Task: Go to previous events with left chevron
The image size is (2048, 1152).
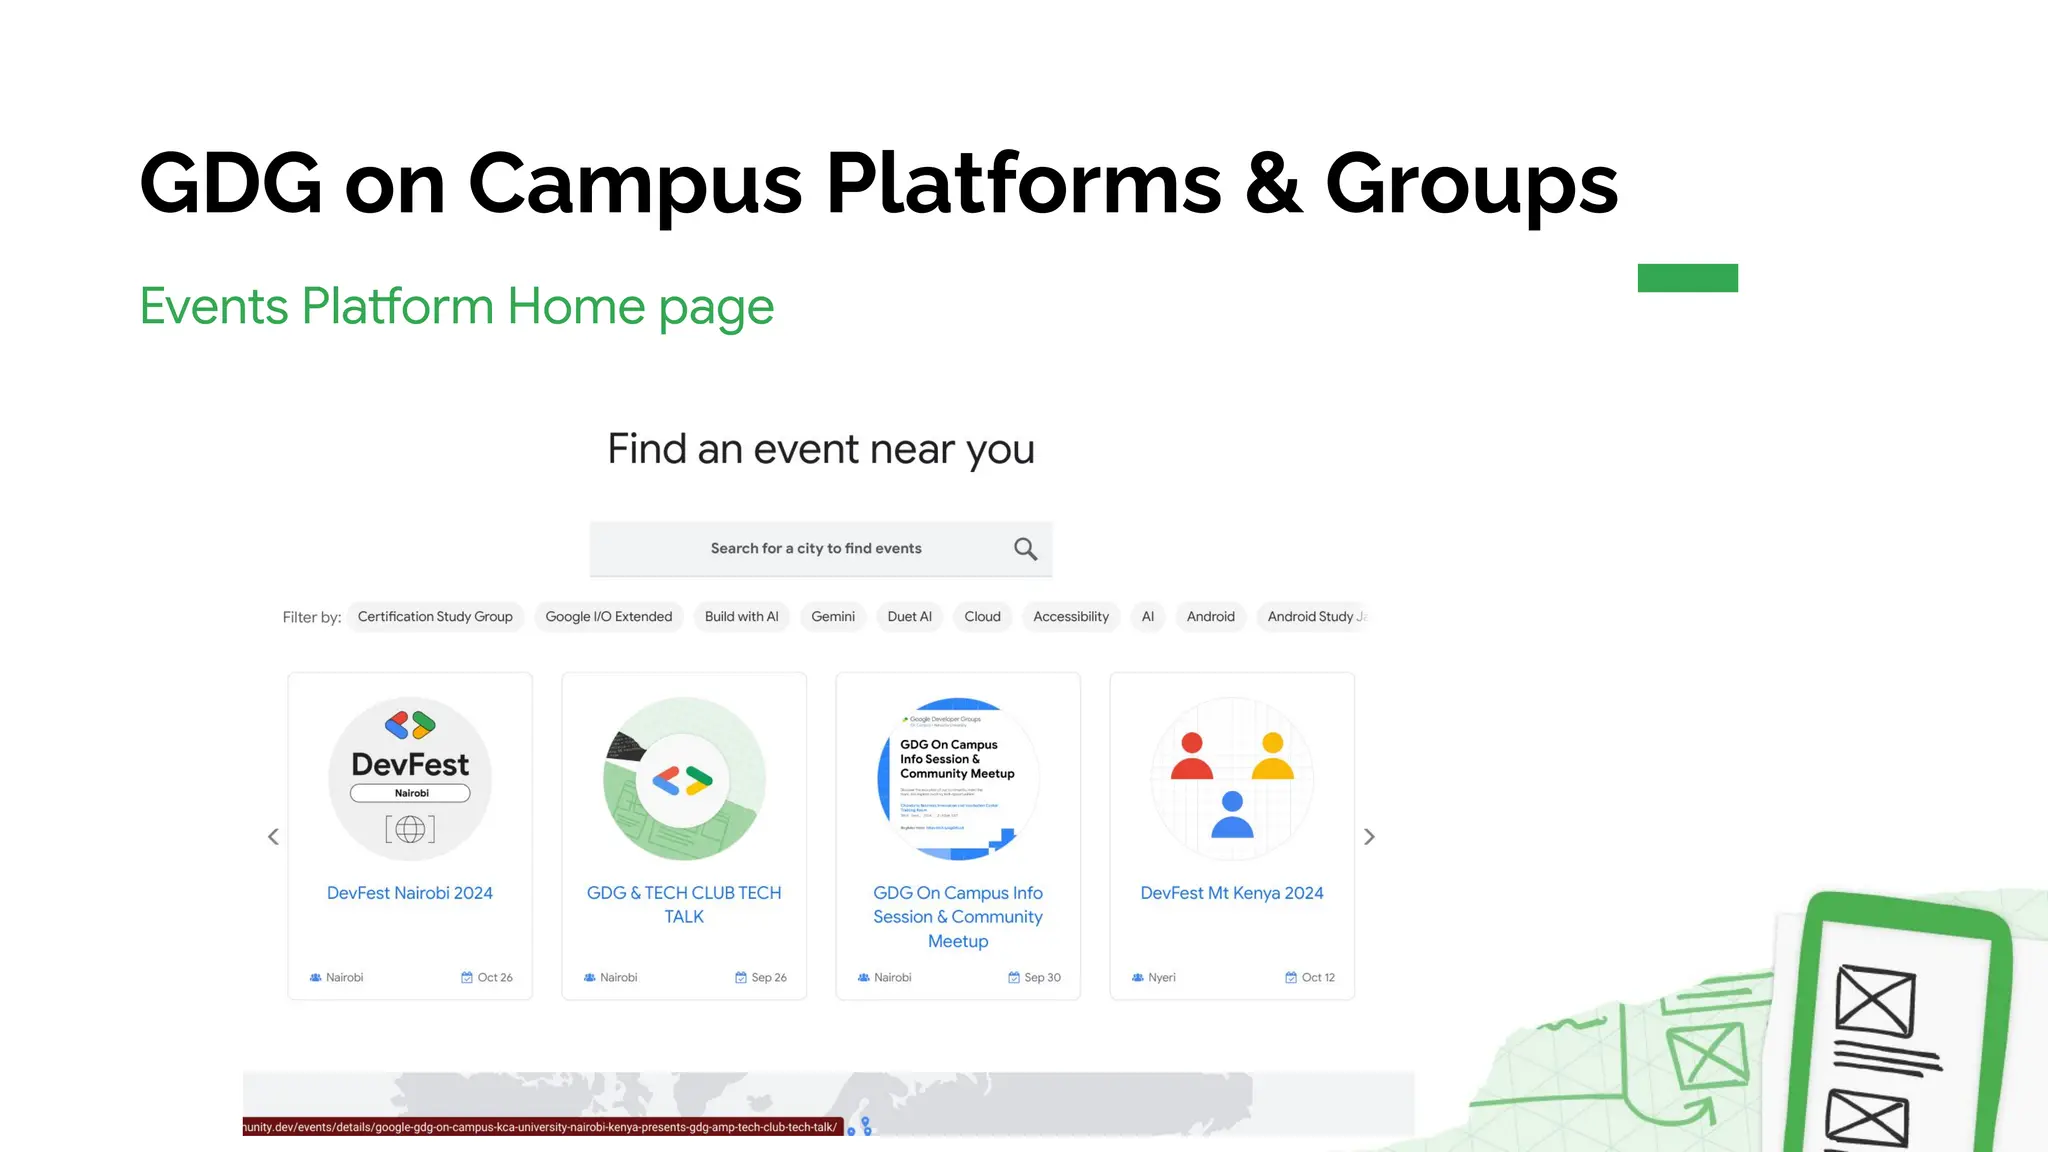Action: (273, 837)
